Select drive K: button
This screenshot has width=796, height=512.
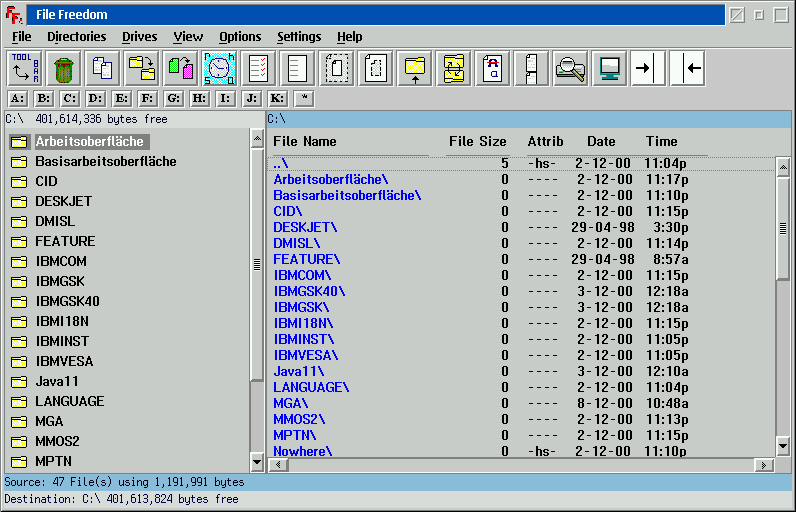pyautogui.click(x=277, y=98)
